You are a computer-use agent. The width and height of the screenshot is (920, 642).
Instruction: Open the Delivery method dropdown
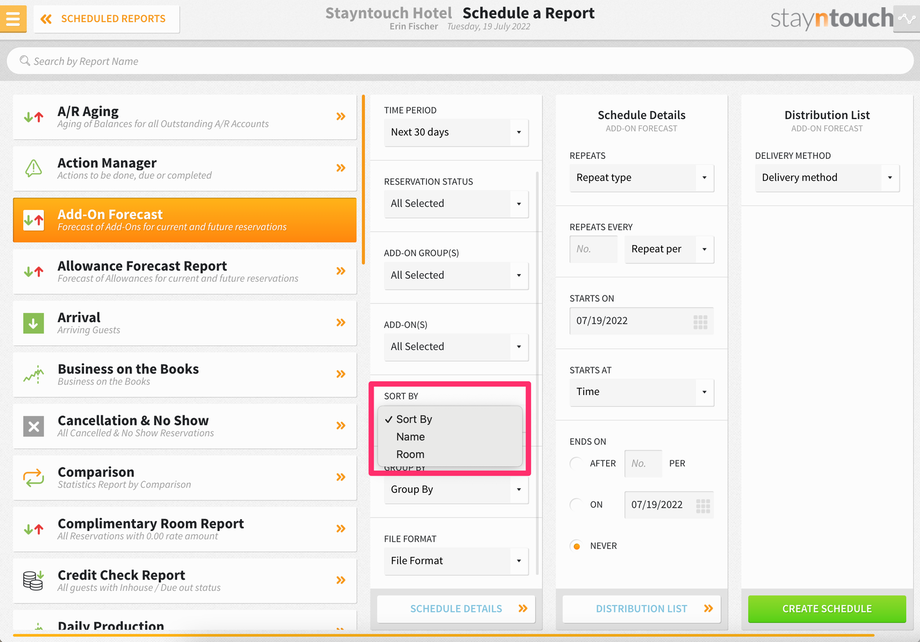[x=827, y=178]
